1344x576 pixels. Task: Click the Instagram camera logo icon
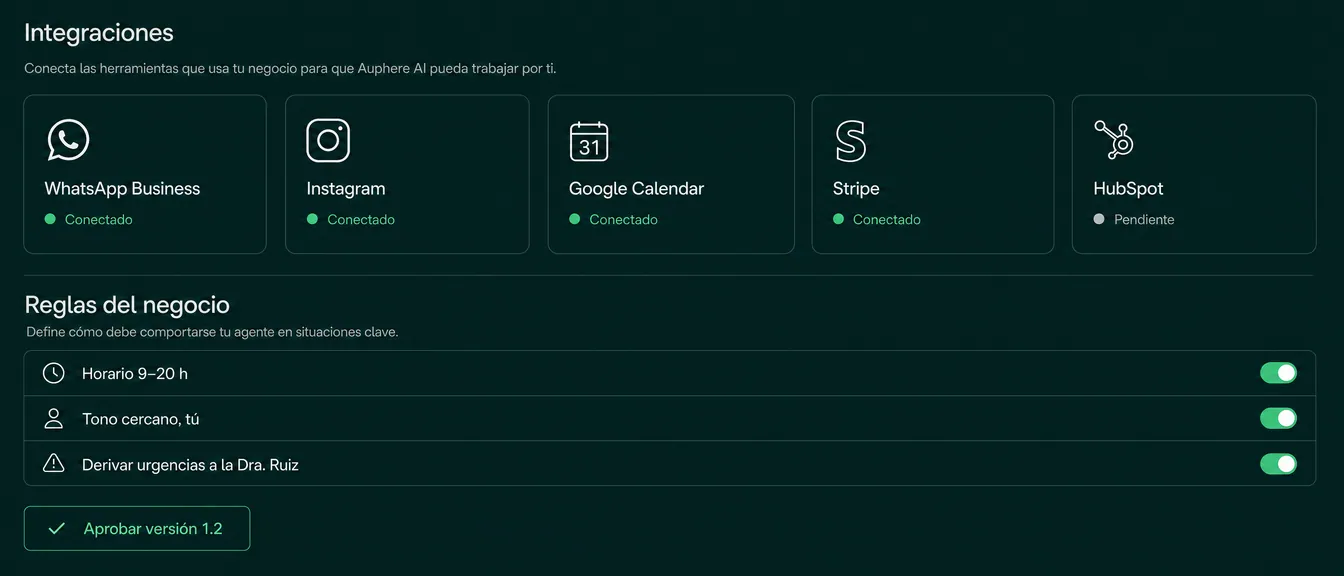pyautogui.click(x=328, y=140)
